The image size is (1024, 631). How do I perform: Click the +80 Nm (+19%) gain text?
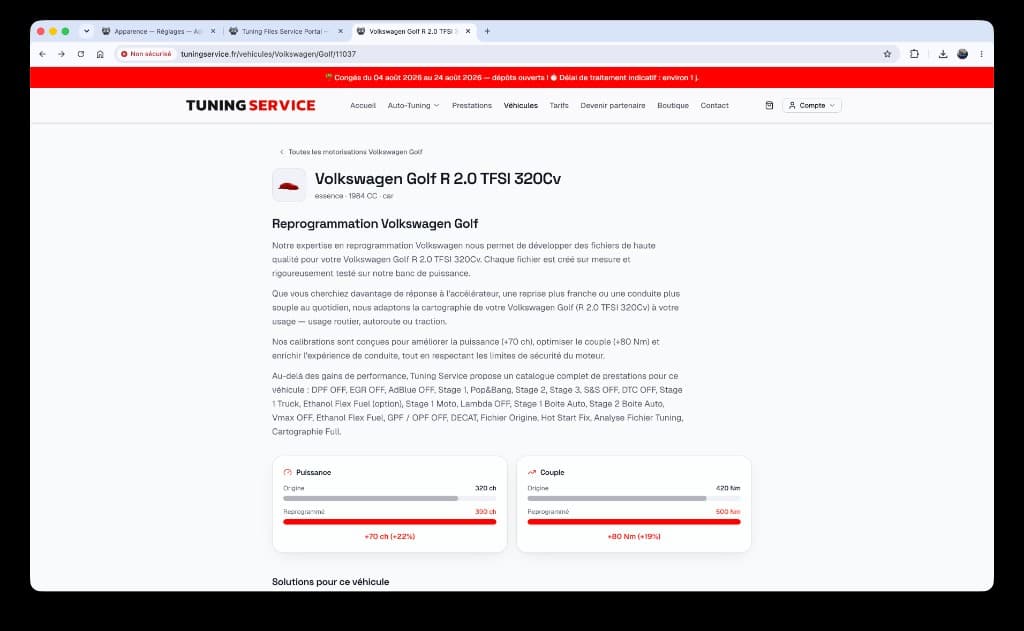point(634,536)
